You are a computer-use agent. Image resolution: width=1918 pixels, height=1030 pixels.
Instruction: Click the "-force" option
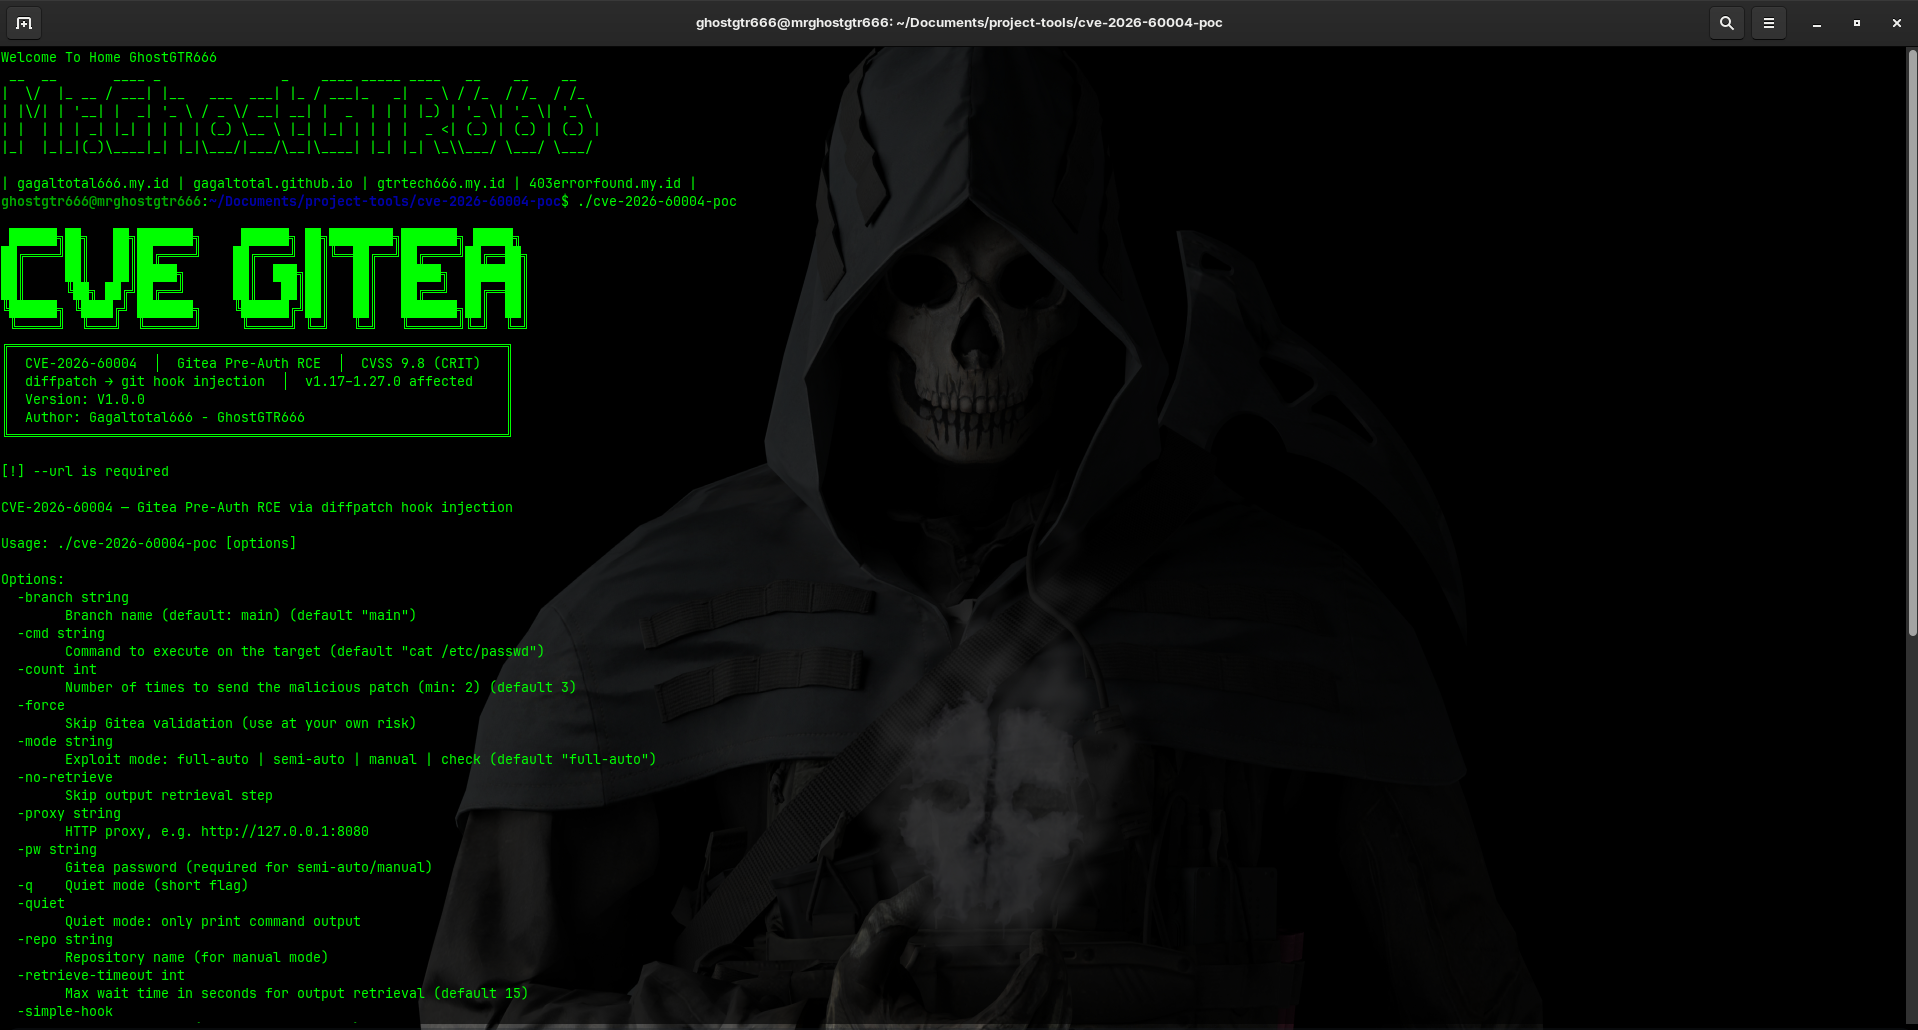pyautogui.click(x=41, y=706)
